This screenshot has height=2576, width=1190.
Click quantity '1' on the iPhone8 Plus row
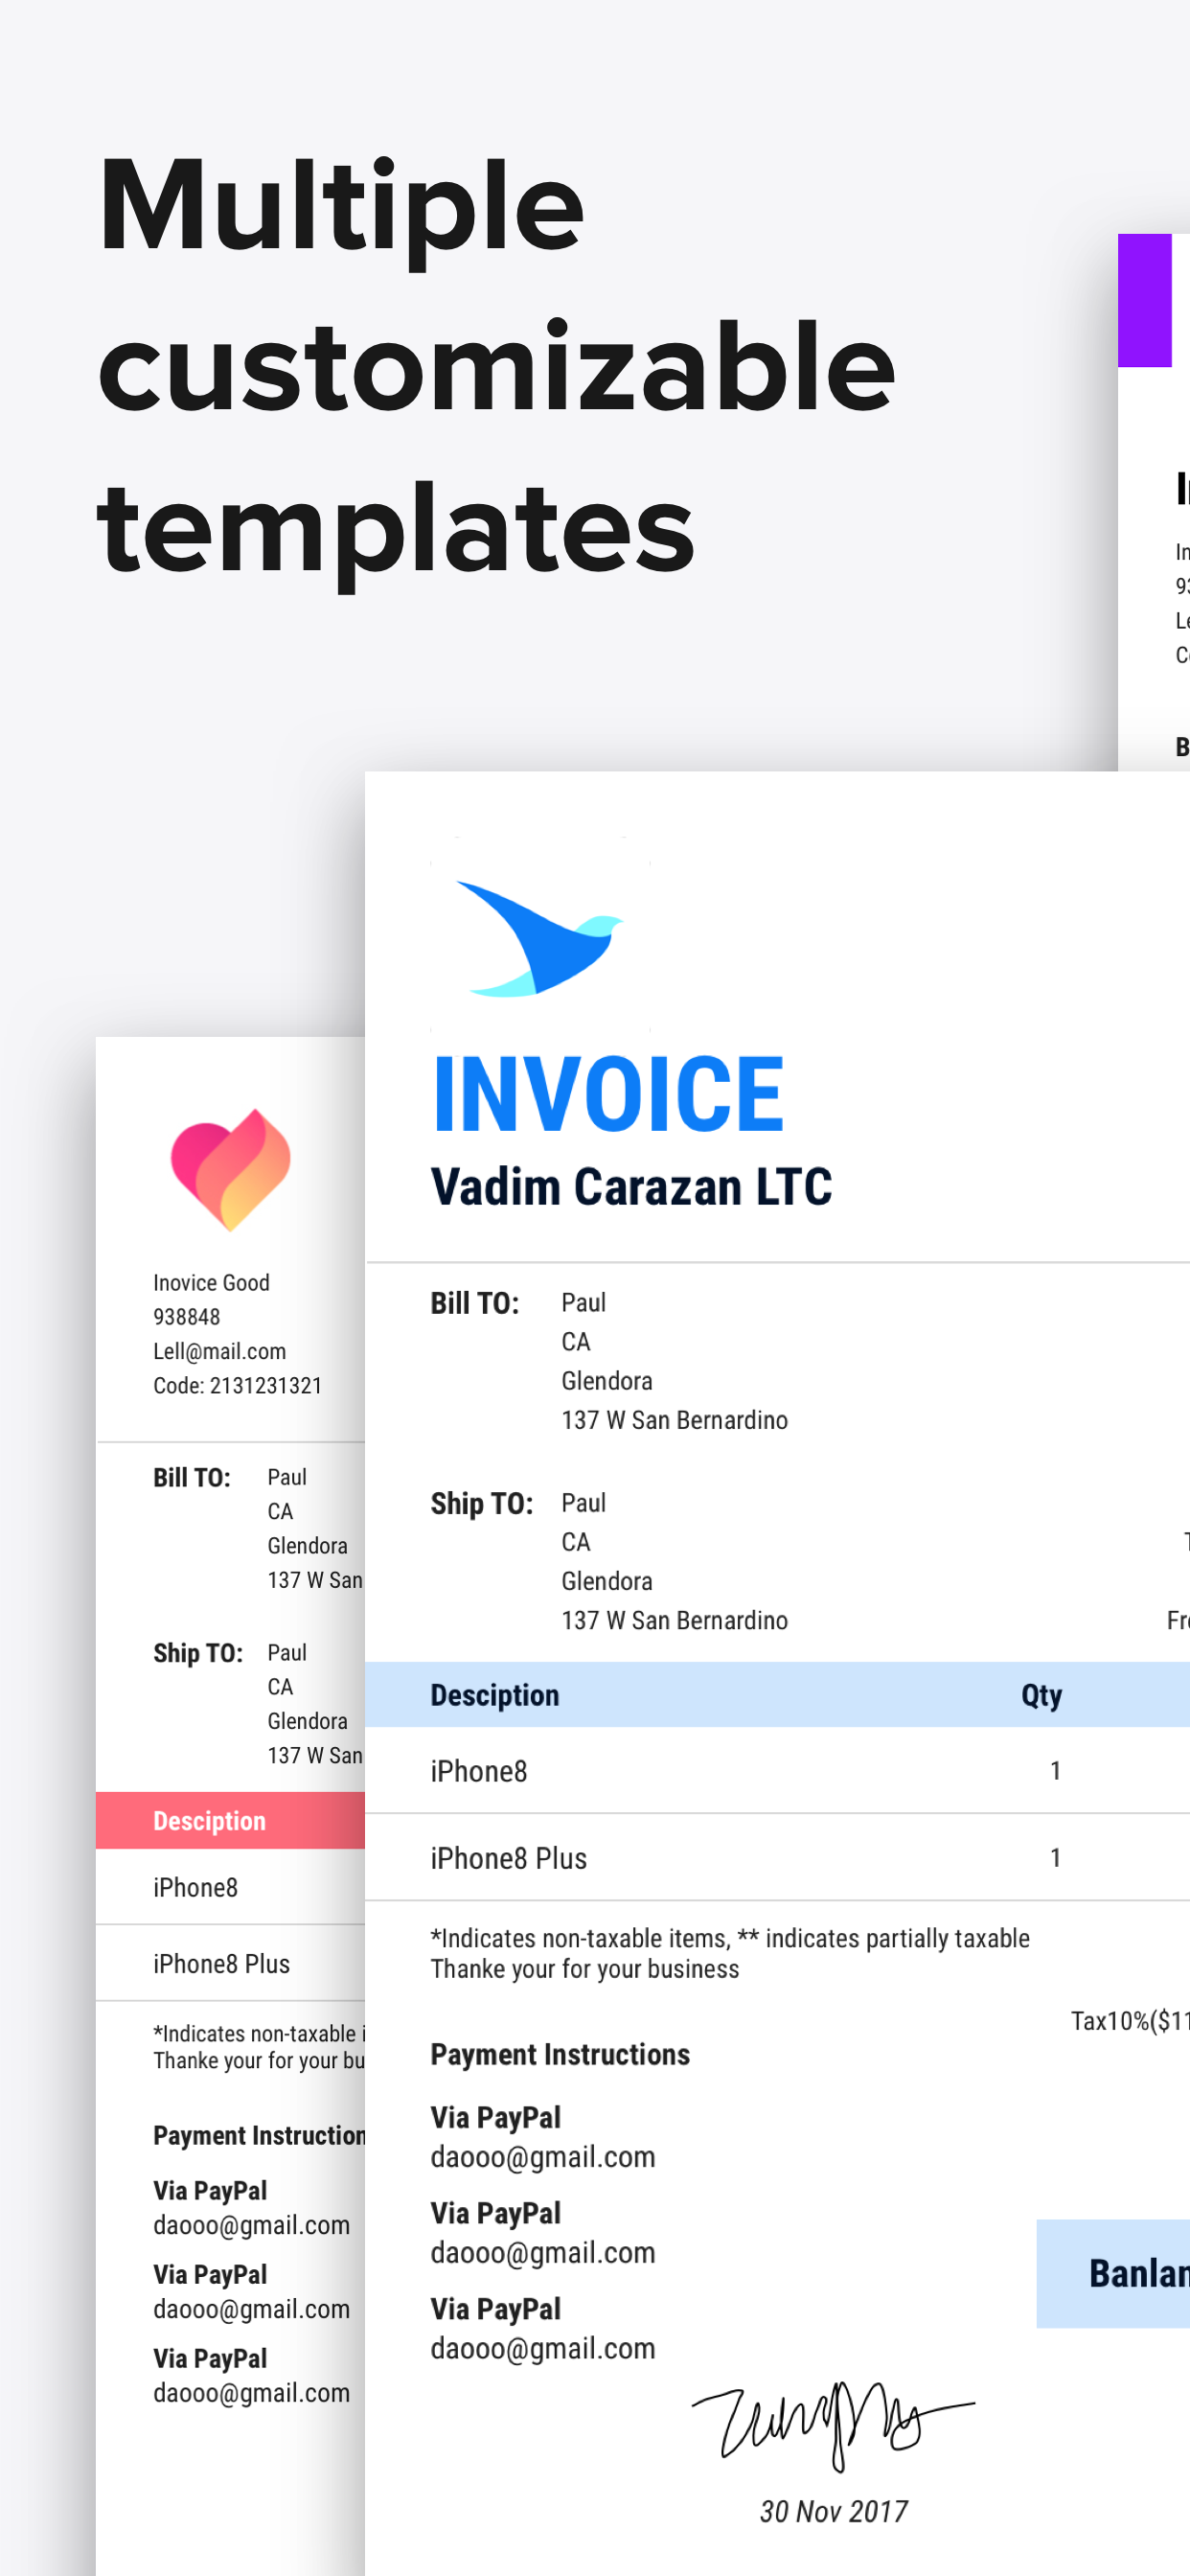point(1055,1857)
